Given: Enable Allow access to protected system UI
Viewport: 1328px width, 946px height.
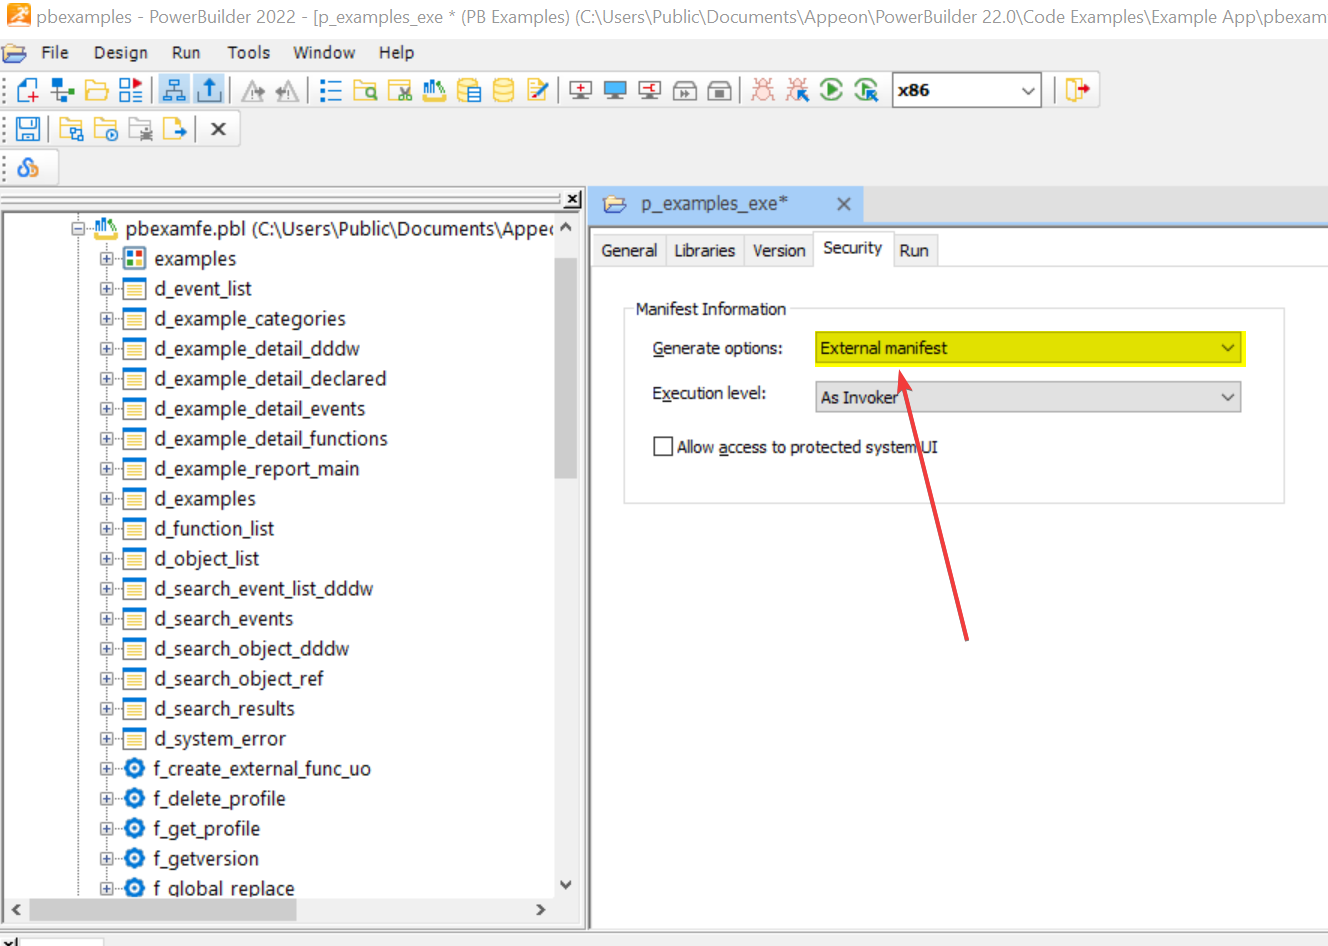Looking at the screenshot, I should click(663, 447).
